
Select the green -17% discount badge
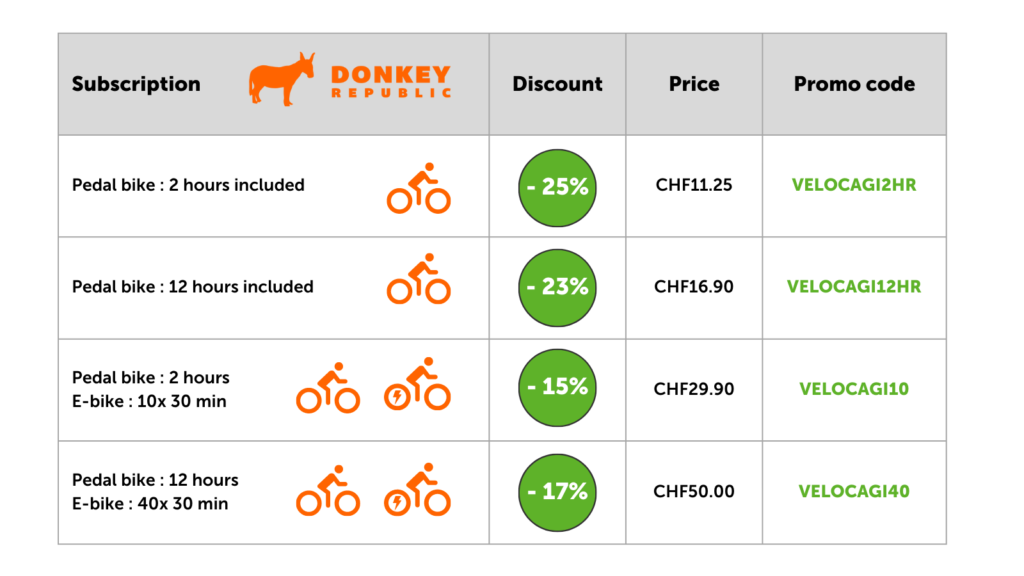click(557, 492)
